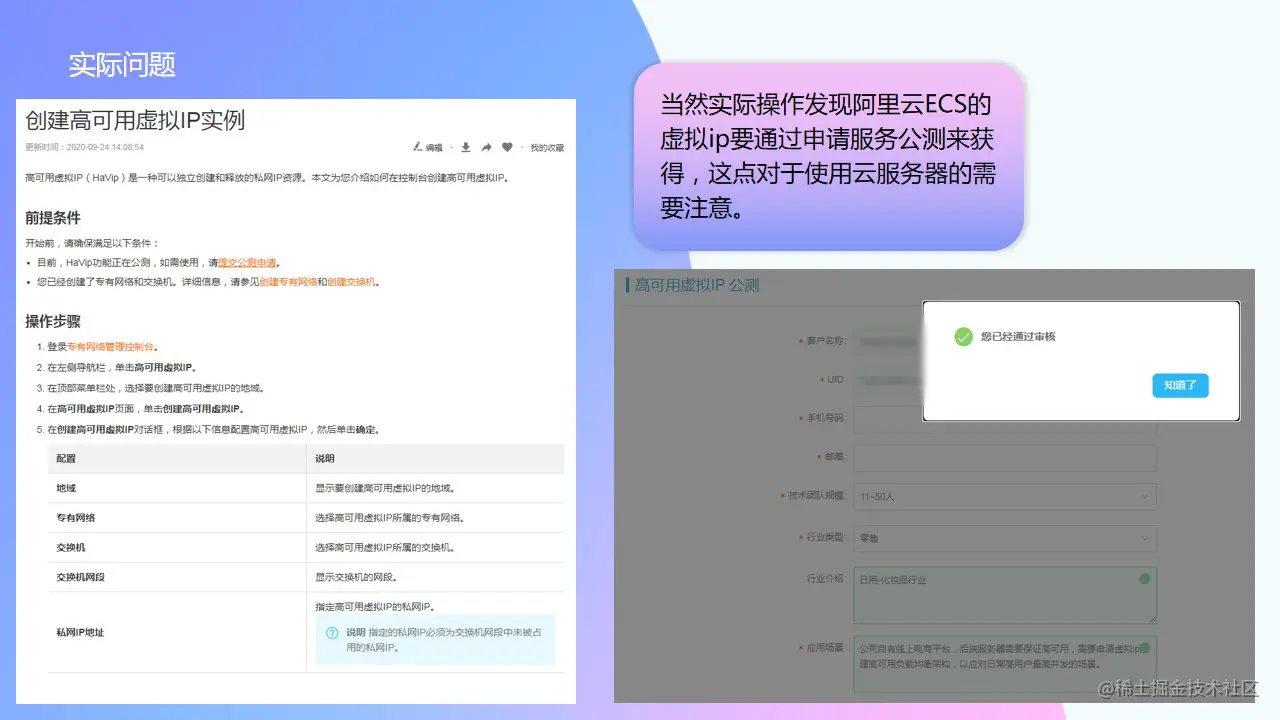Click the share arrow icon

pyautogui.click(x=487, y=148)
